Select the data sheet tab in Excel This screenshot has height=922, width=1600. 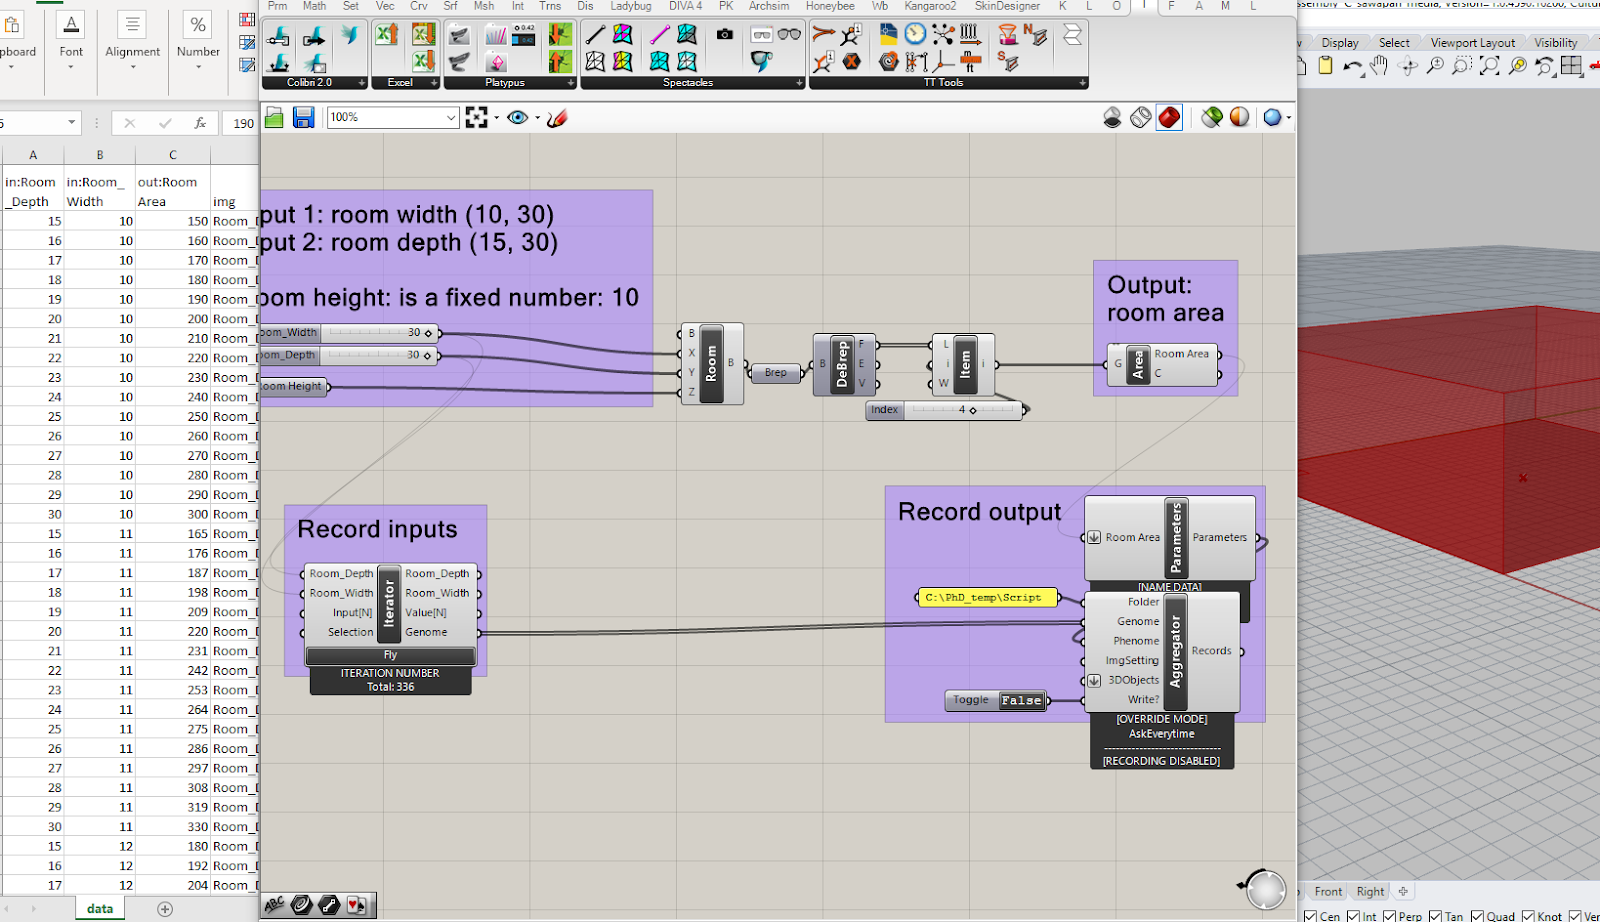point(100,909)
